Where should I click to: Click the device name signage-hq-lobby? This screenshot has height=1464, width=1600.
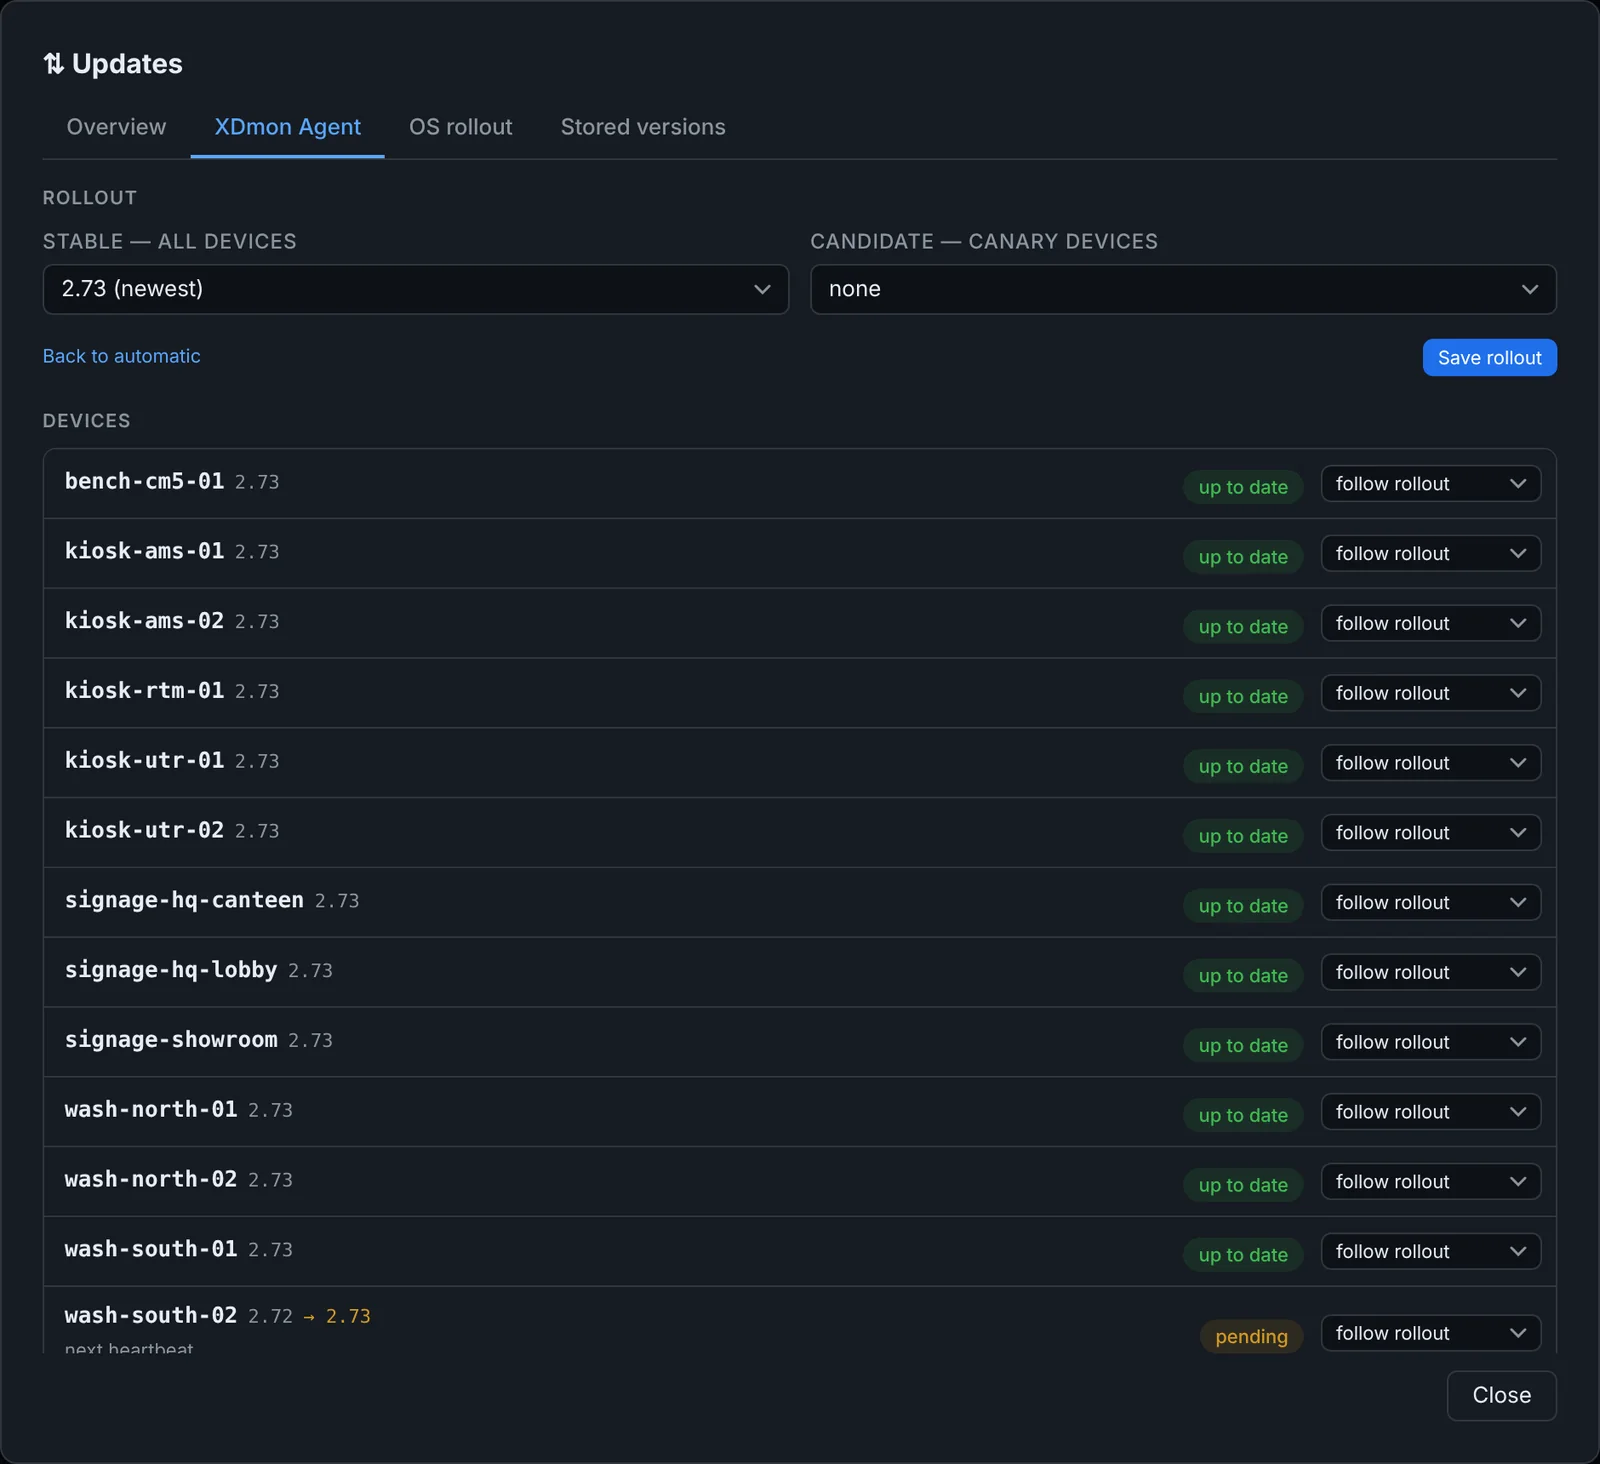(171, 970)
